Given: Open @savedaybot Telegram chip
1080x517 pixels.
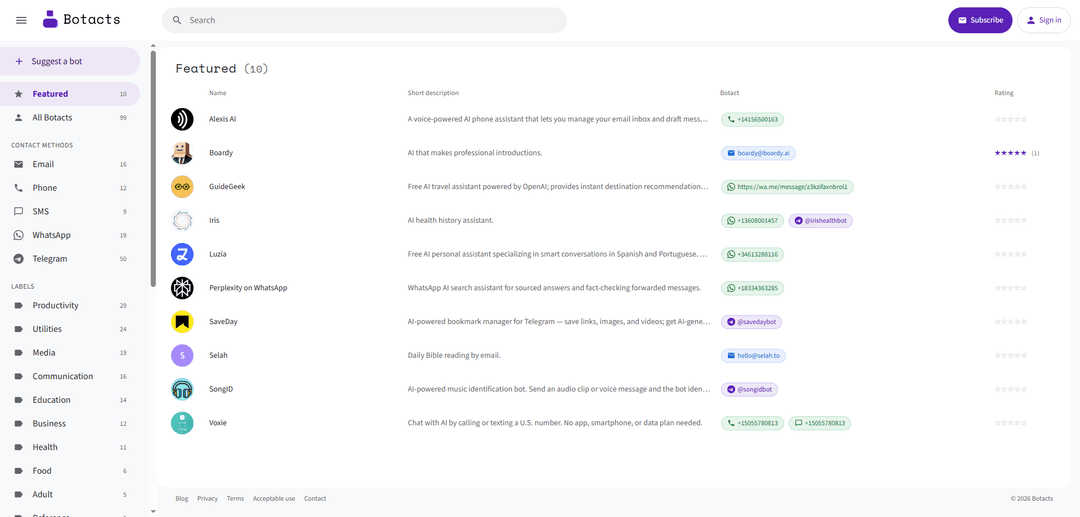Looking at the screenshot, I should click(x=751, y=321).
